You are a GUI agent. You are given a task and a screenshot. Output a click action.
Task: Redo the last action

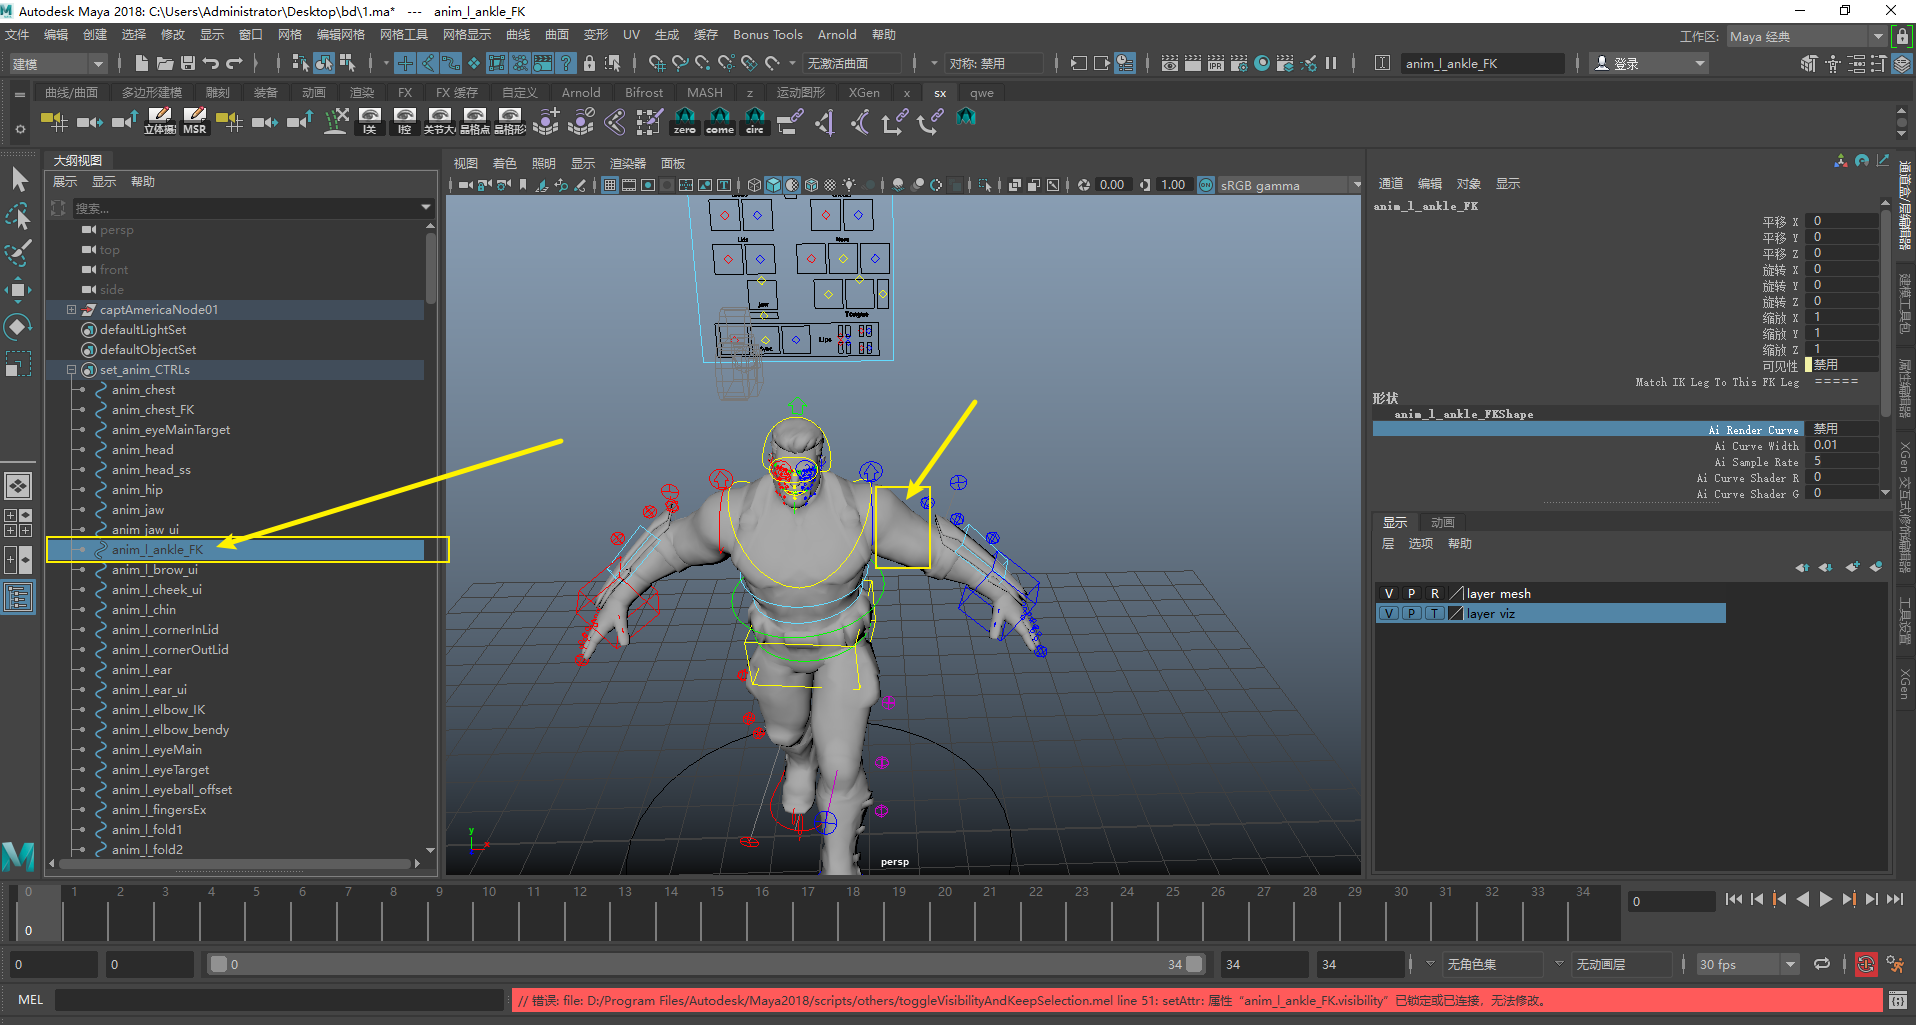click(x=235, y=63)
